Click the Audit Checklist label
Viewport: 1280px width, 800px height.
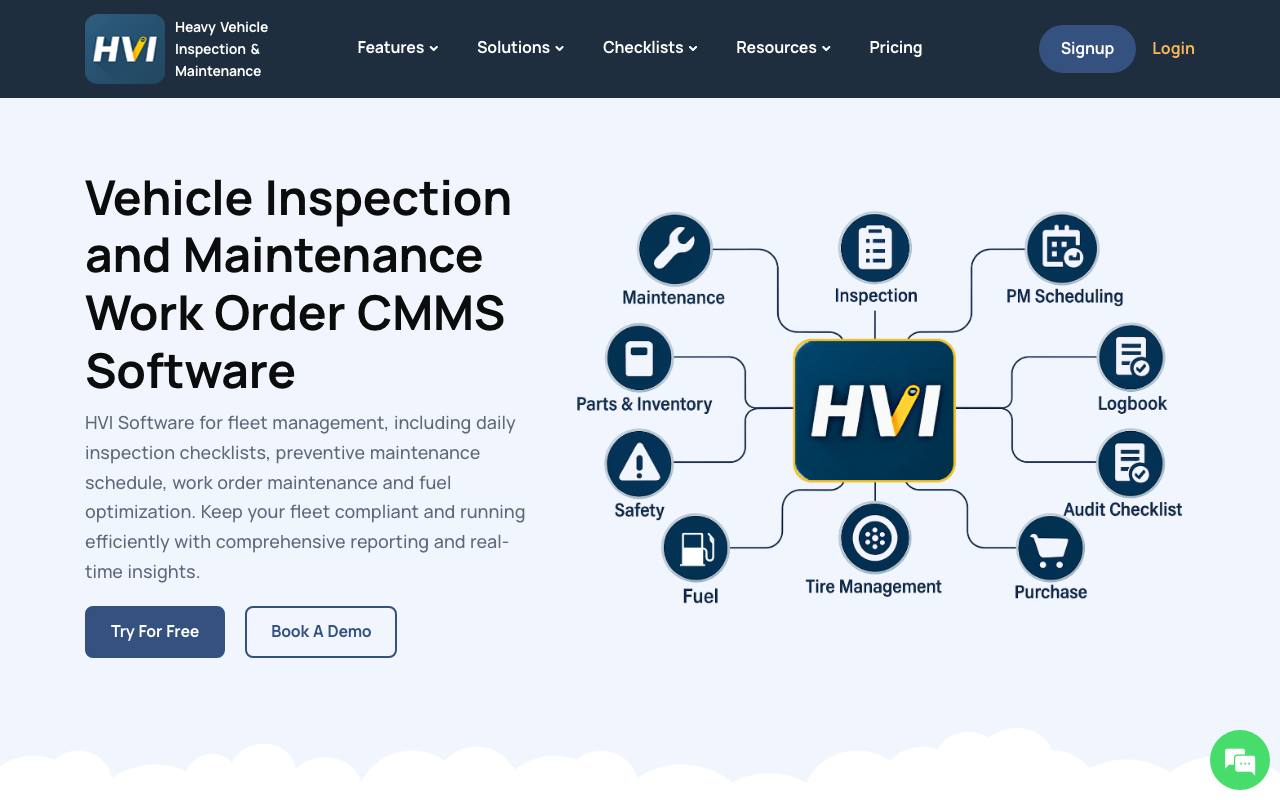coord(1123,510)
